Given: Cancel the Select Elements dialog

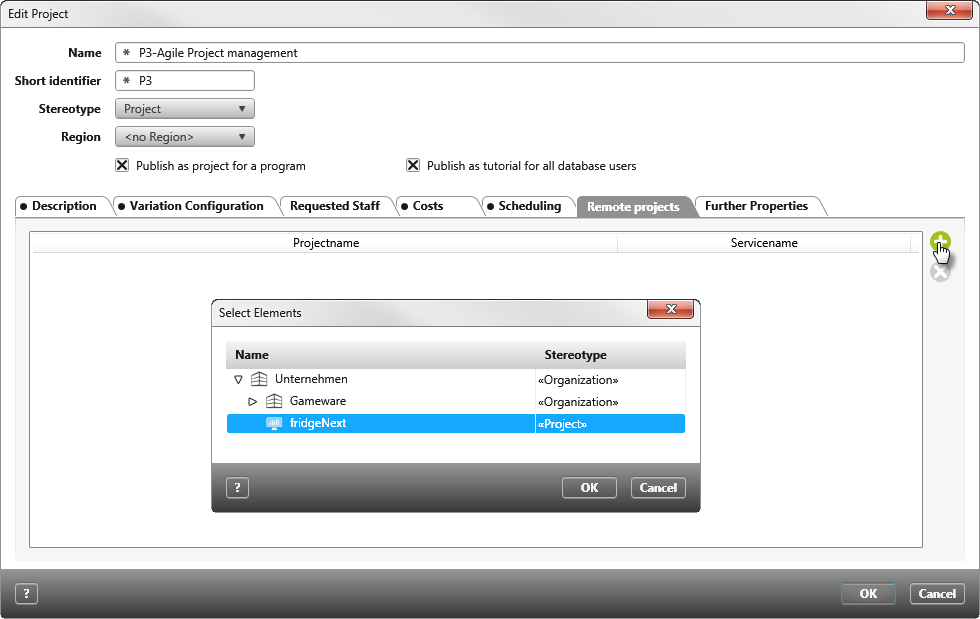Looking at the screenshot, I should [x=658, y=488].
